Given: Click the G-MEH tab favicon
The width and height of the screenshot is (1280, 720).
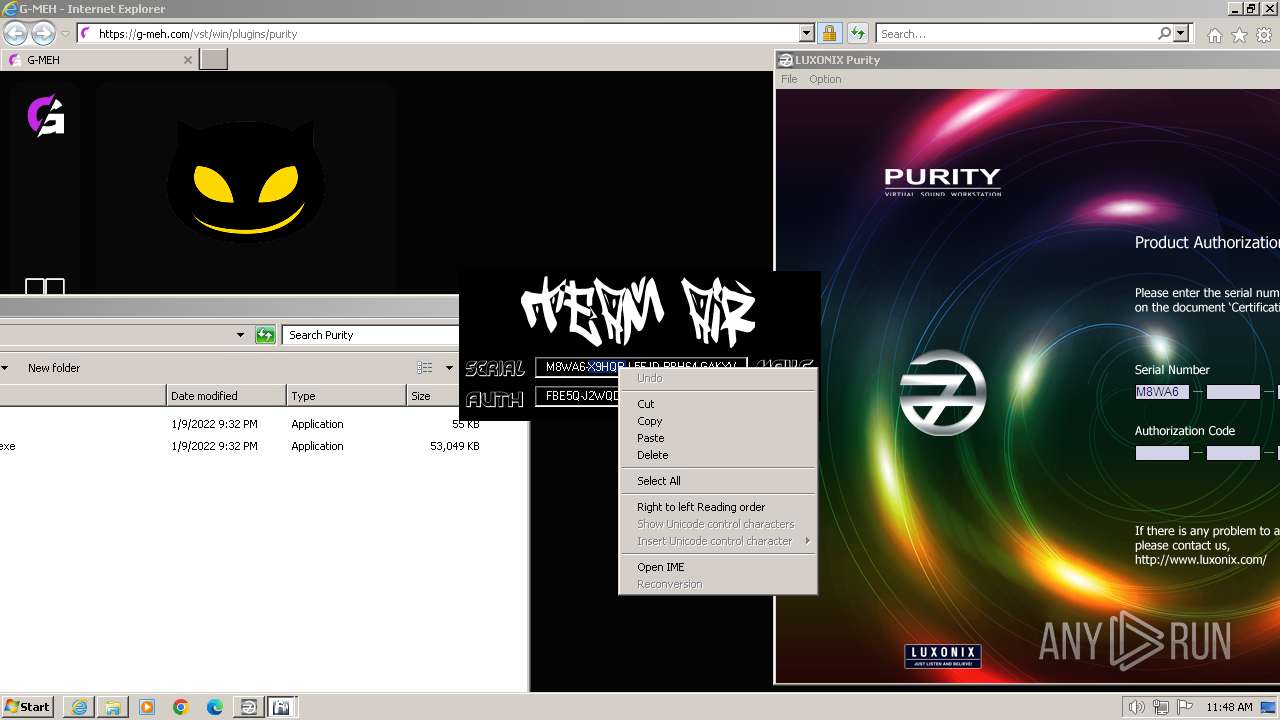Looking at the screenshot, I should (x=14, y=60).
